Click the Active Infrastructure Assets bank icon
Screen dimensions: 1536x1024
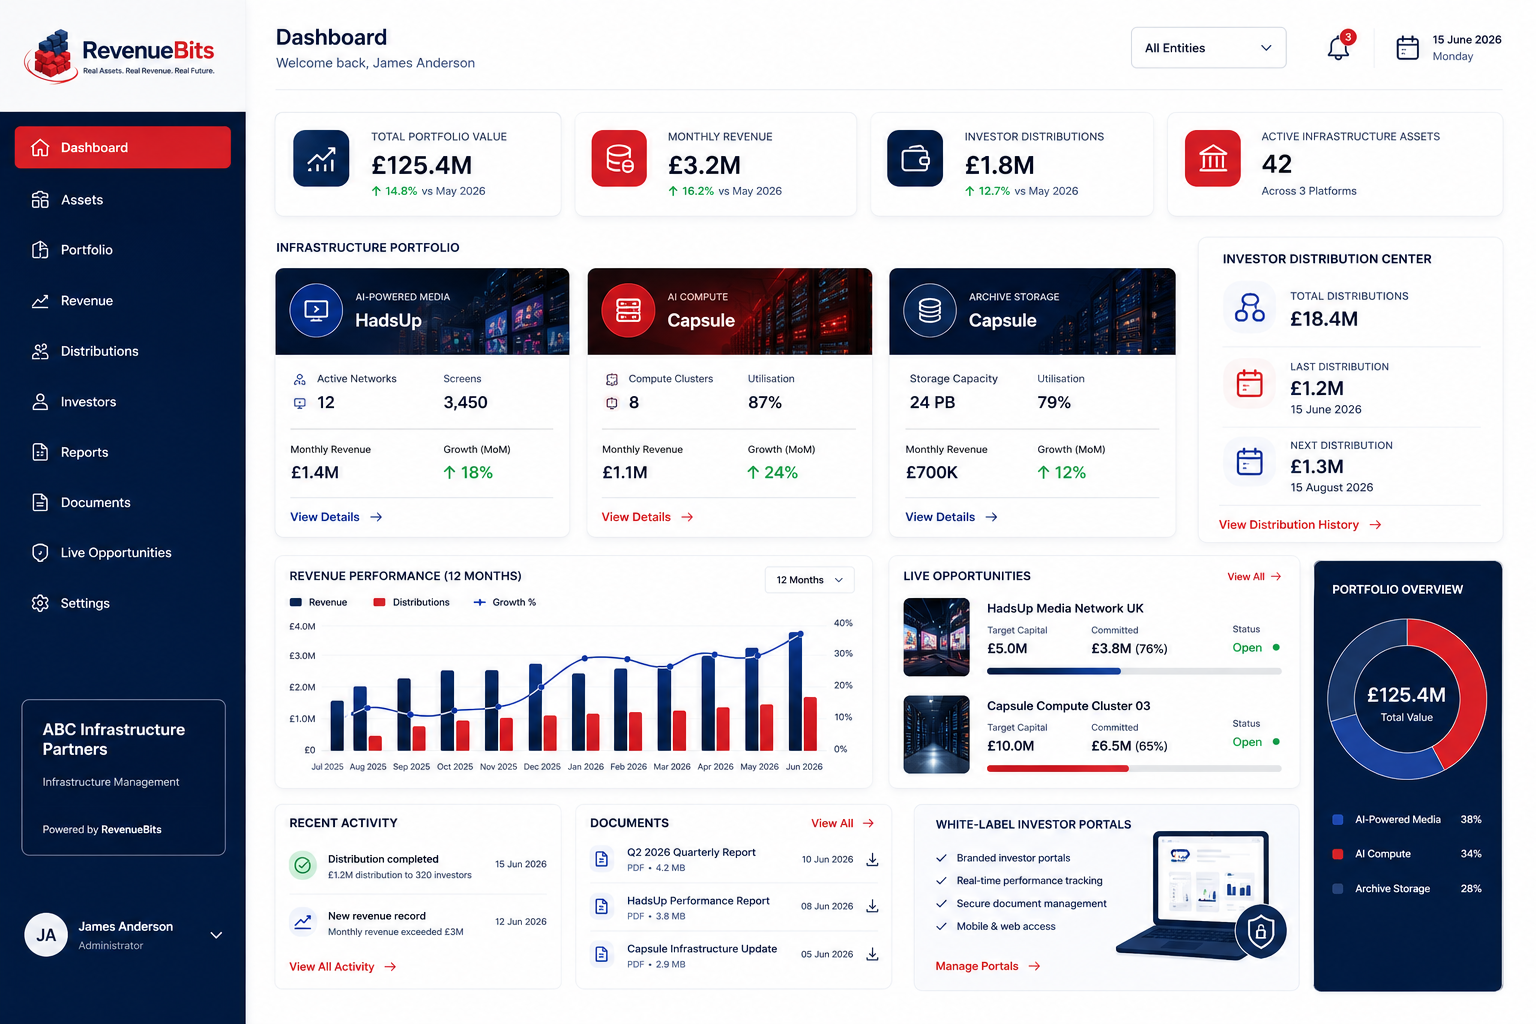(x=1213, y=159)
